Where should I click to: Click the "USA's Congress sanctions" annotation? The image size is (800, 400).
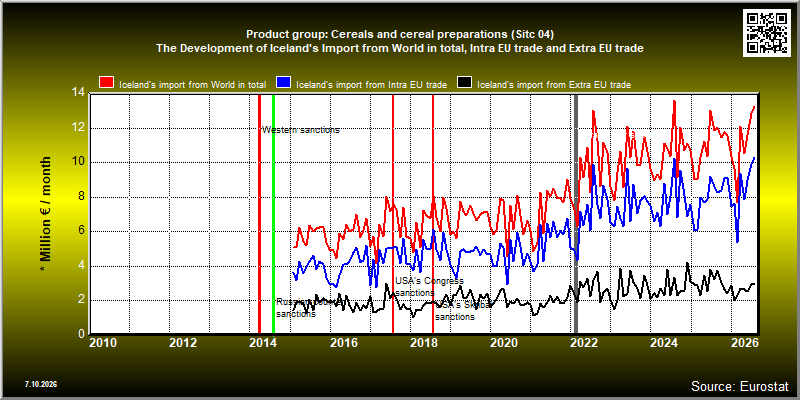tap(429, 287)
